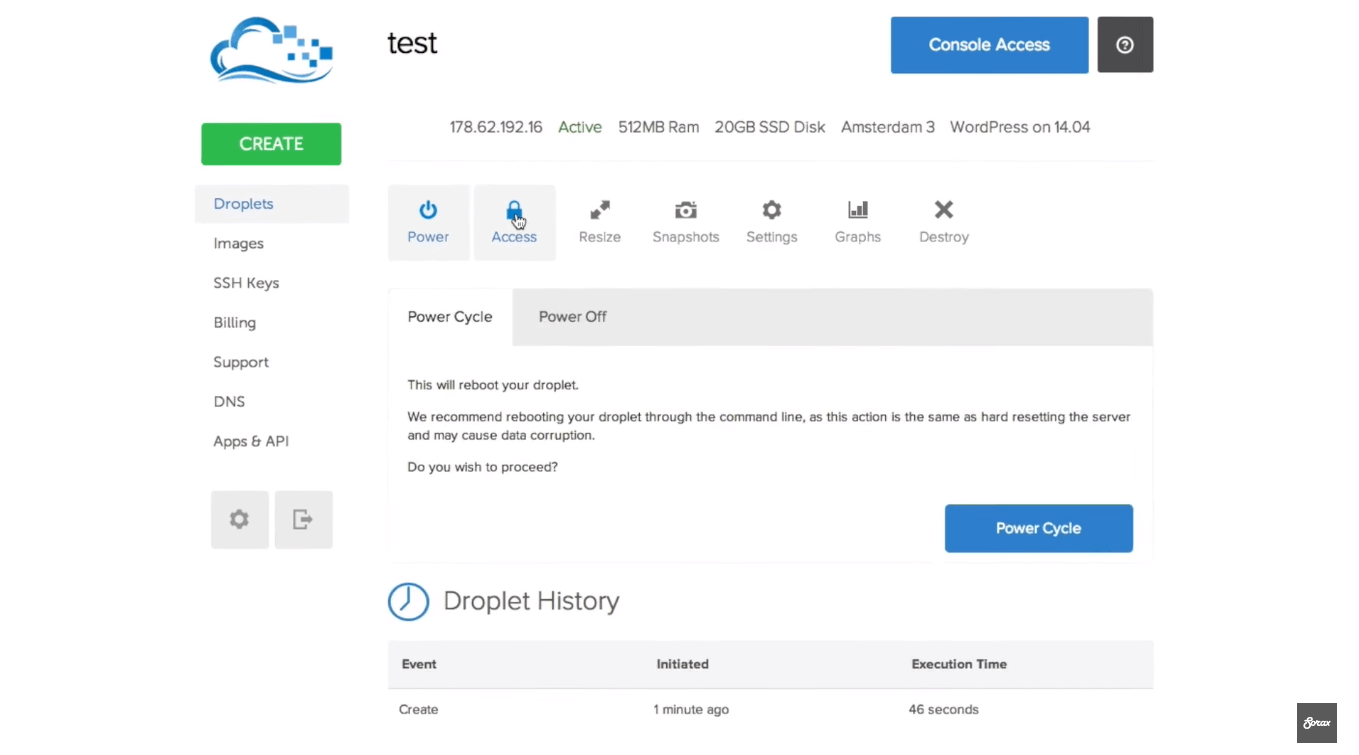The width and height of the screenshot is (1359, 755).
Task: Click the Destroy X icon
Action: (x=944, y=211)
